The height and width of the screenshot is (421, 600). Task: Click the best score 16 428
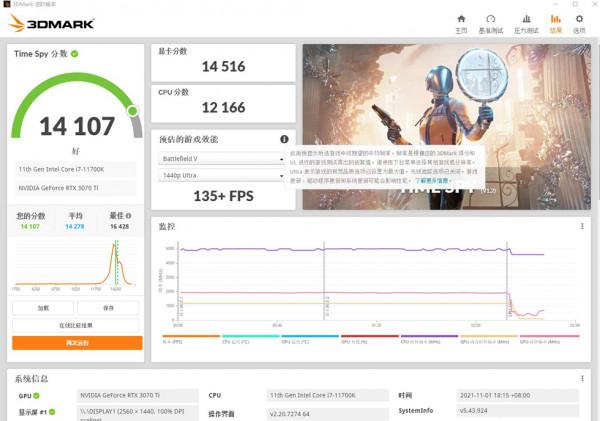click(x=119, y=227)
